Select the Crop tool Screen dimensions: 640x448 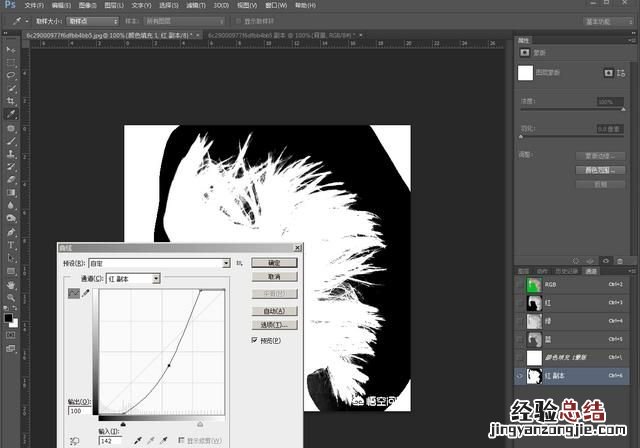pos(11,101)
